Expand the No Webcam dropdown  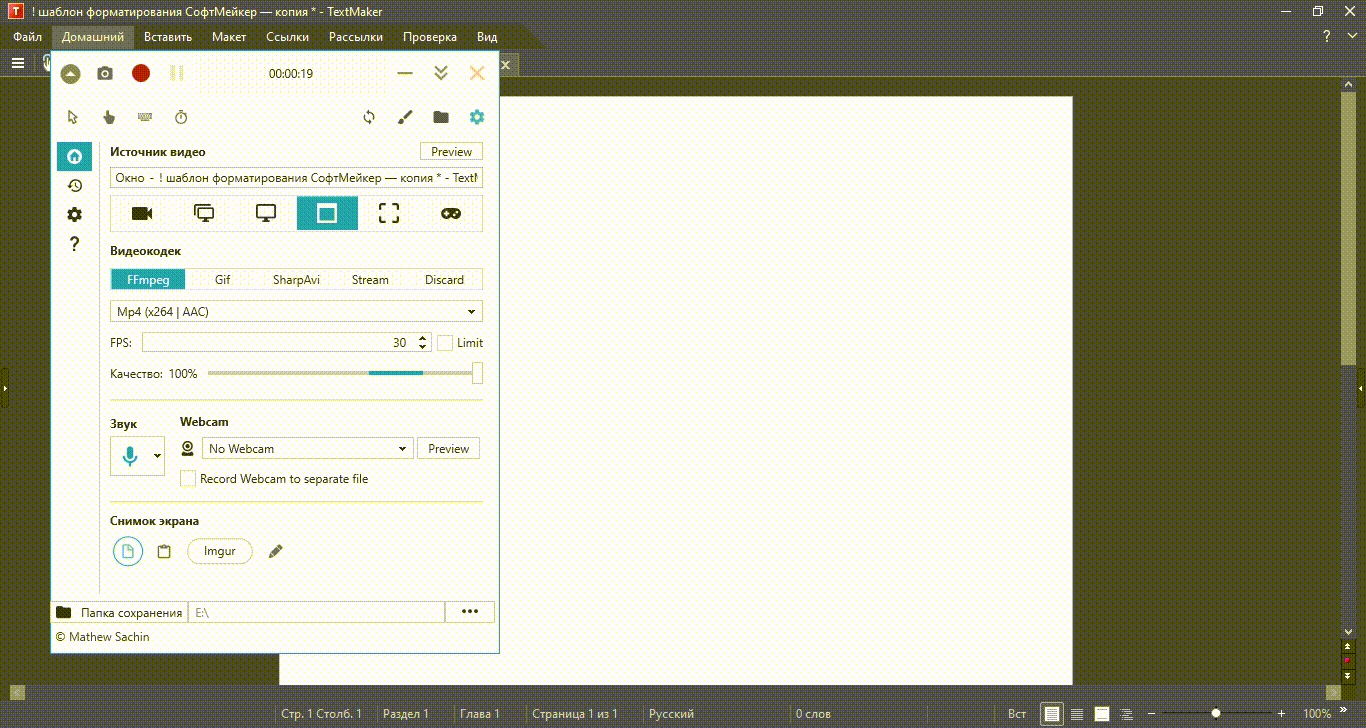coord(307,449)
